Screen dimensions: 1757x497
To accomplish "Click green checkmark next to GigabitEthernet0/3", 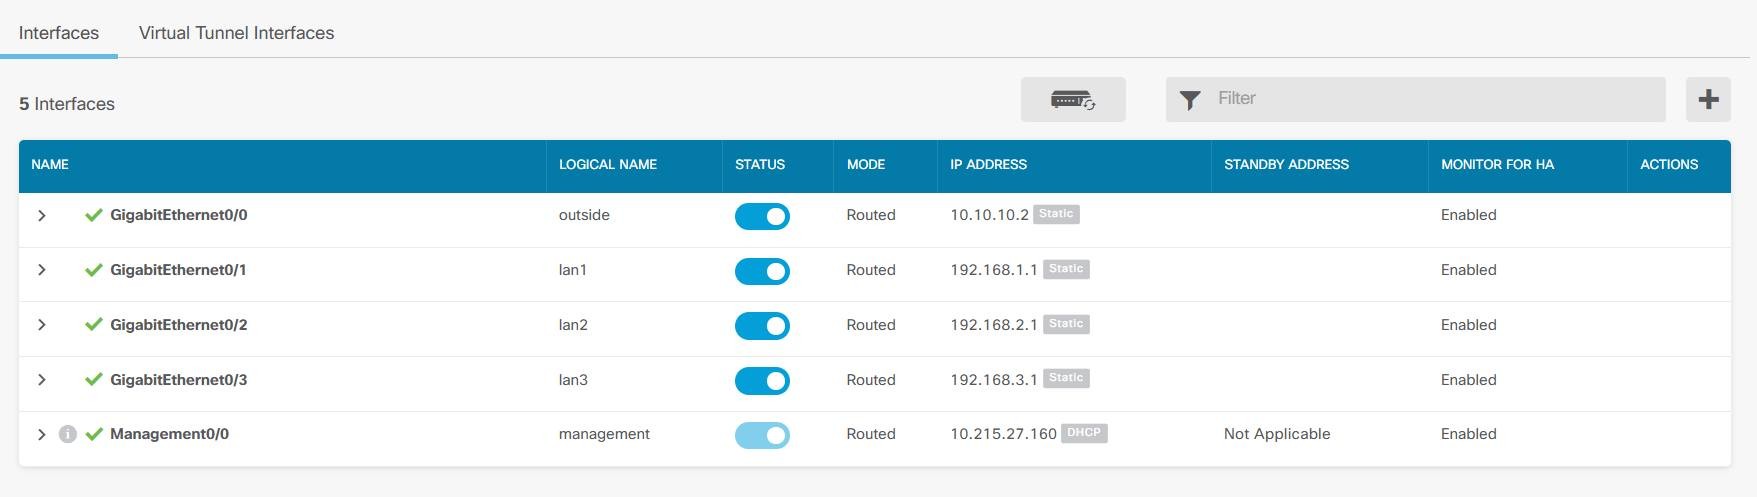I will tap(94, 380).
